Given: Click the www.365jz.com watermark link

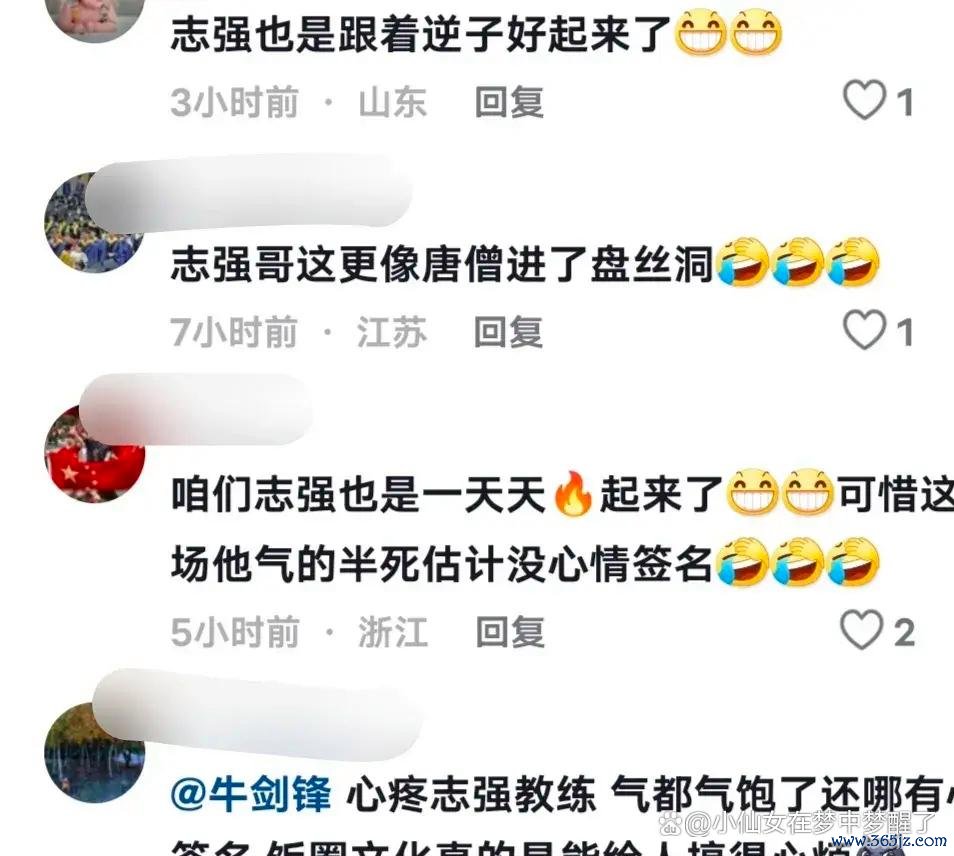Looking at the screenshot, I should (x=889, y=841).
